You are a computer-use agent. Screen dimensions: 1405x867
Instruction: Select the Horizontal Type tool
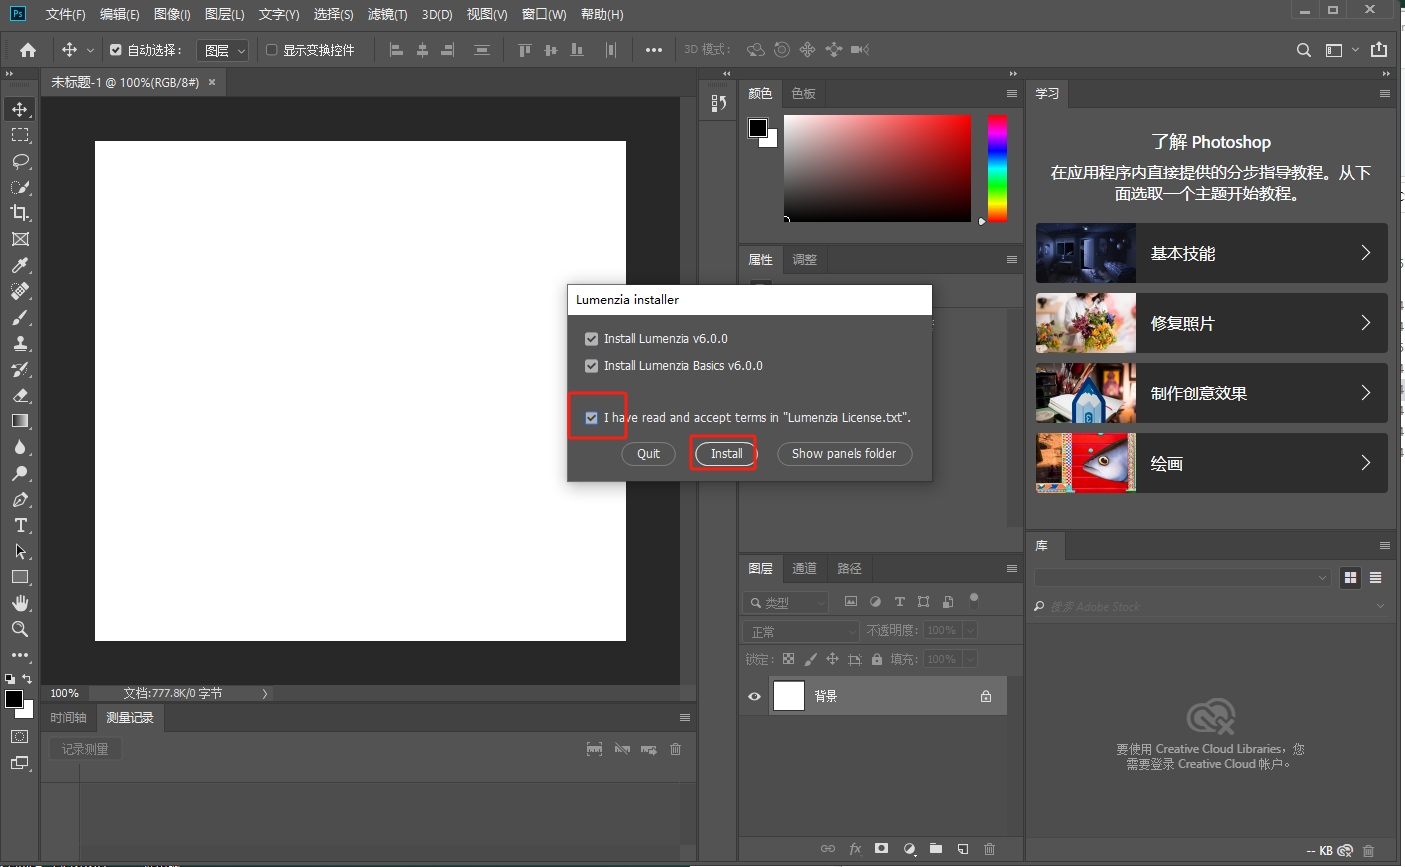(x=20, y=525)
